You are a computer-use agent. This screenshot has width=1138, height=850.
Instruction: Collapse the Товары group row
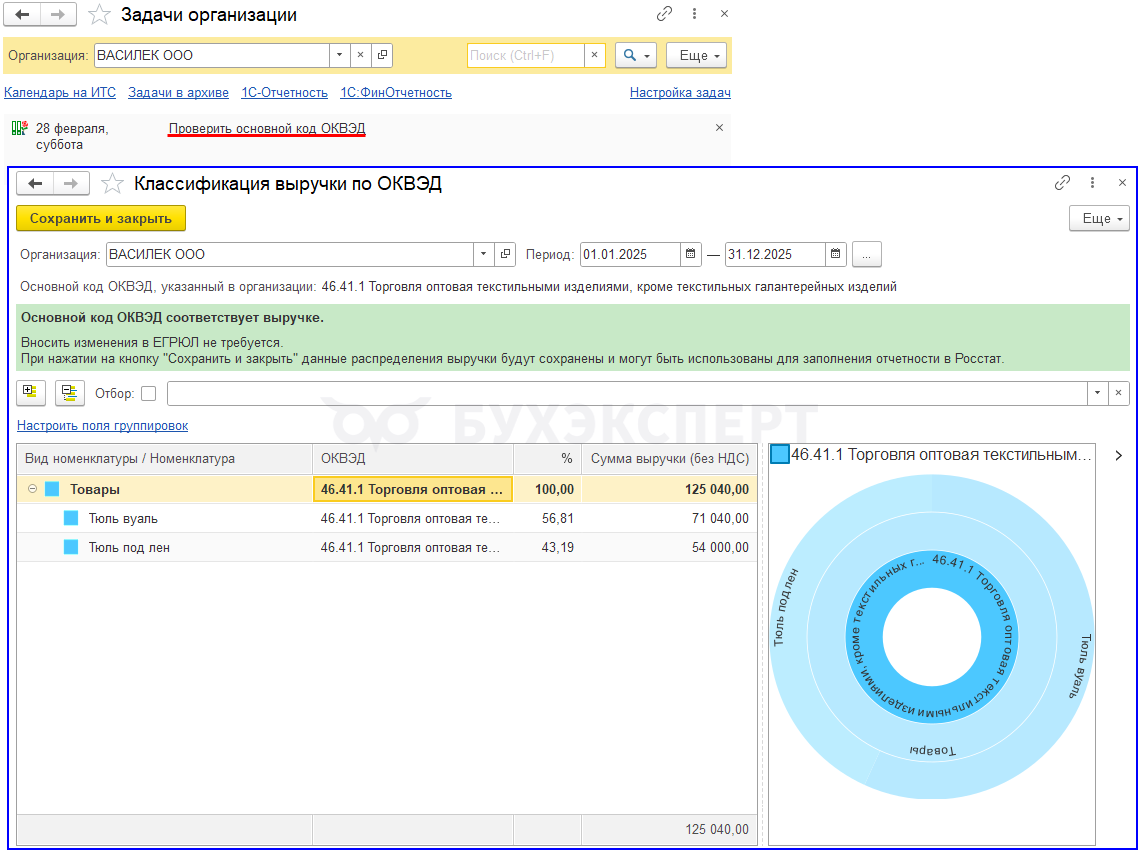pos(32,489)
